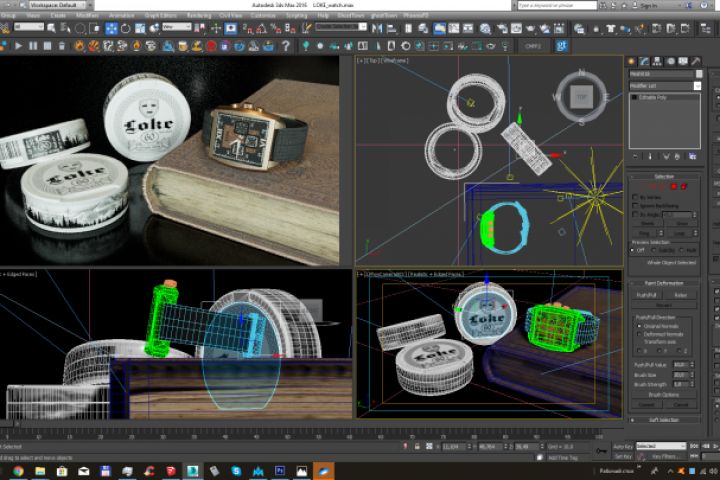Open the Graph Editors menu
Viewport: 720px width, 480px height.
pyautogui.click(x=159, y=17)
